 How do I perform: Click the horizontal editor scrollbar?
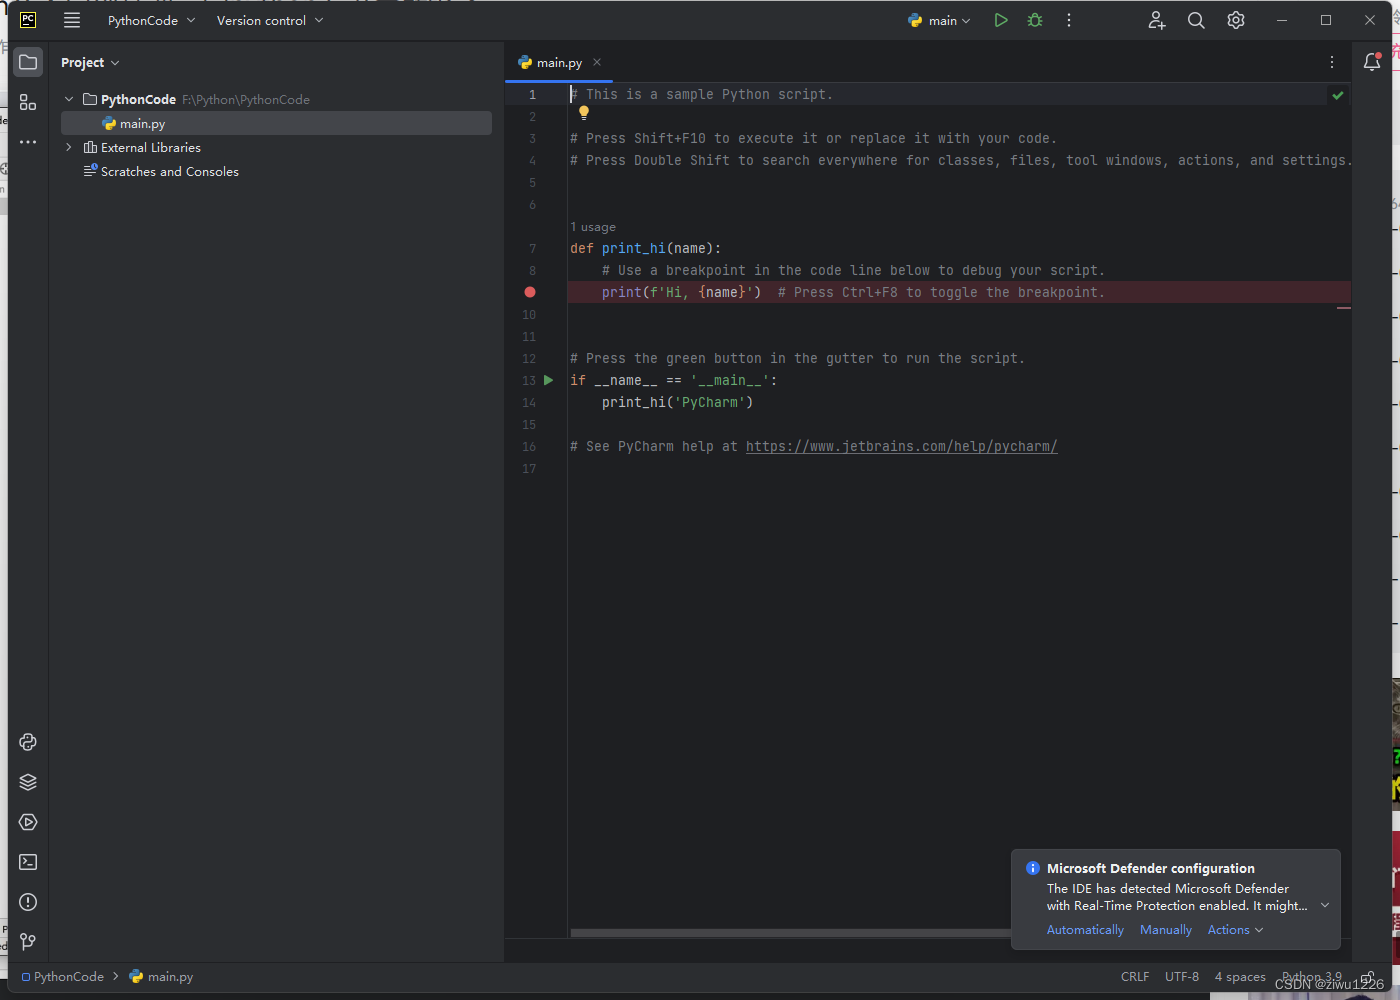pyautogui.click(x=790, y=933)
